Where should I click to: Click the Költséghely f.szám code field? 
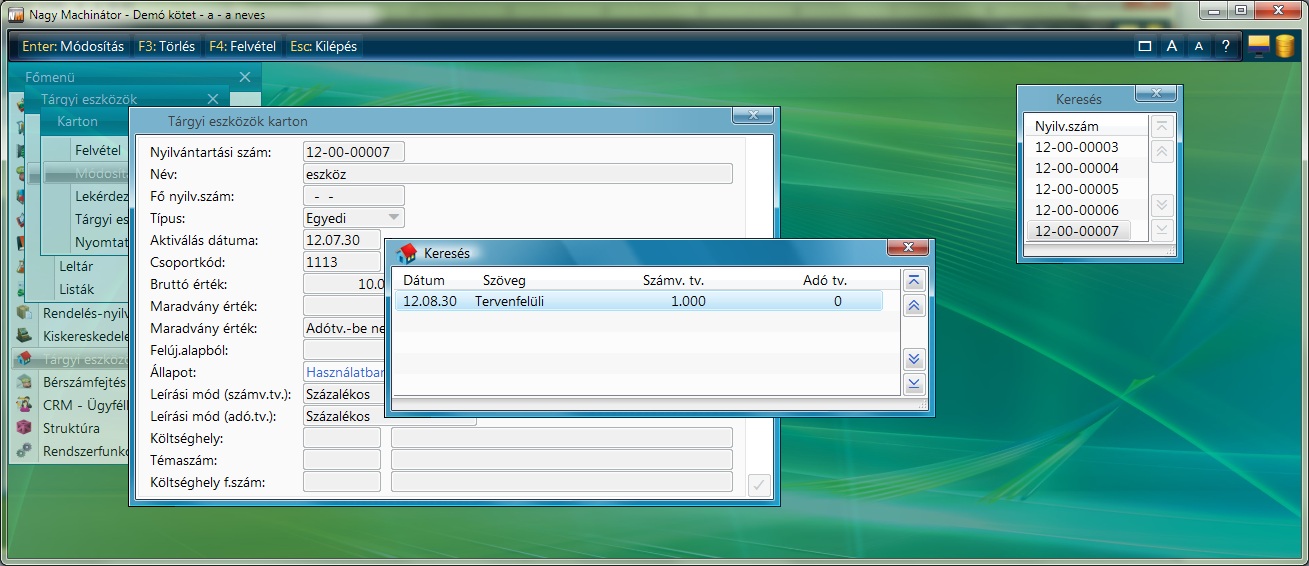pos(341,482)
